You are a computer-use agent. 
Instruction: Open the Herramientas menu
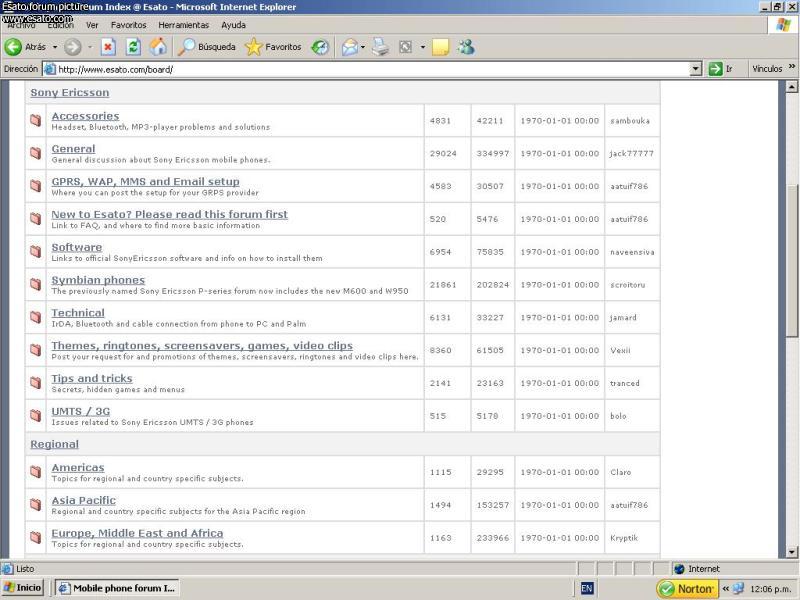point(184,25)
